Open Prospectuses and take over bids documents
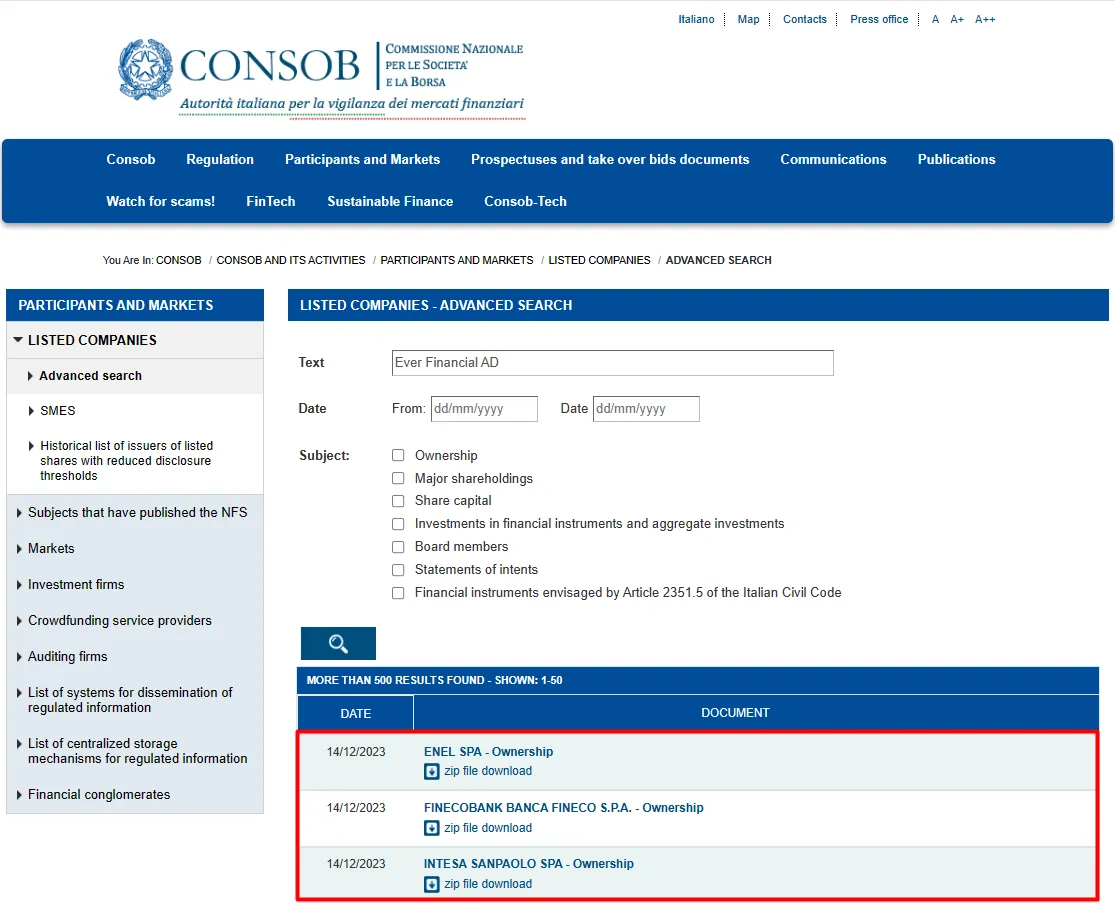The image size is (1115, 903). (x=609, y=159)
